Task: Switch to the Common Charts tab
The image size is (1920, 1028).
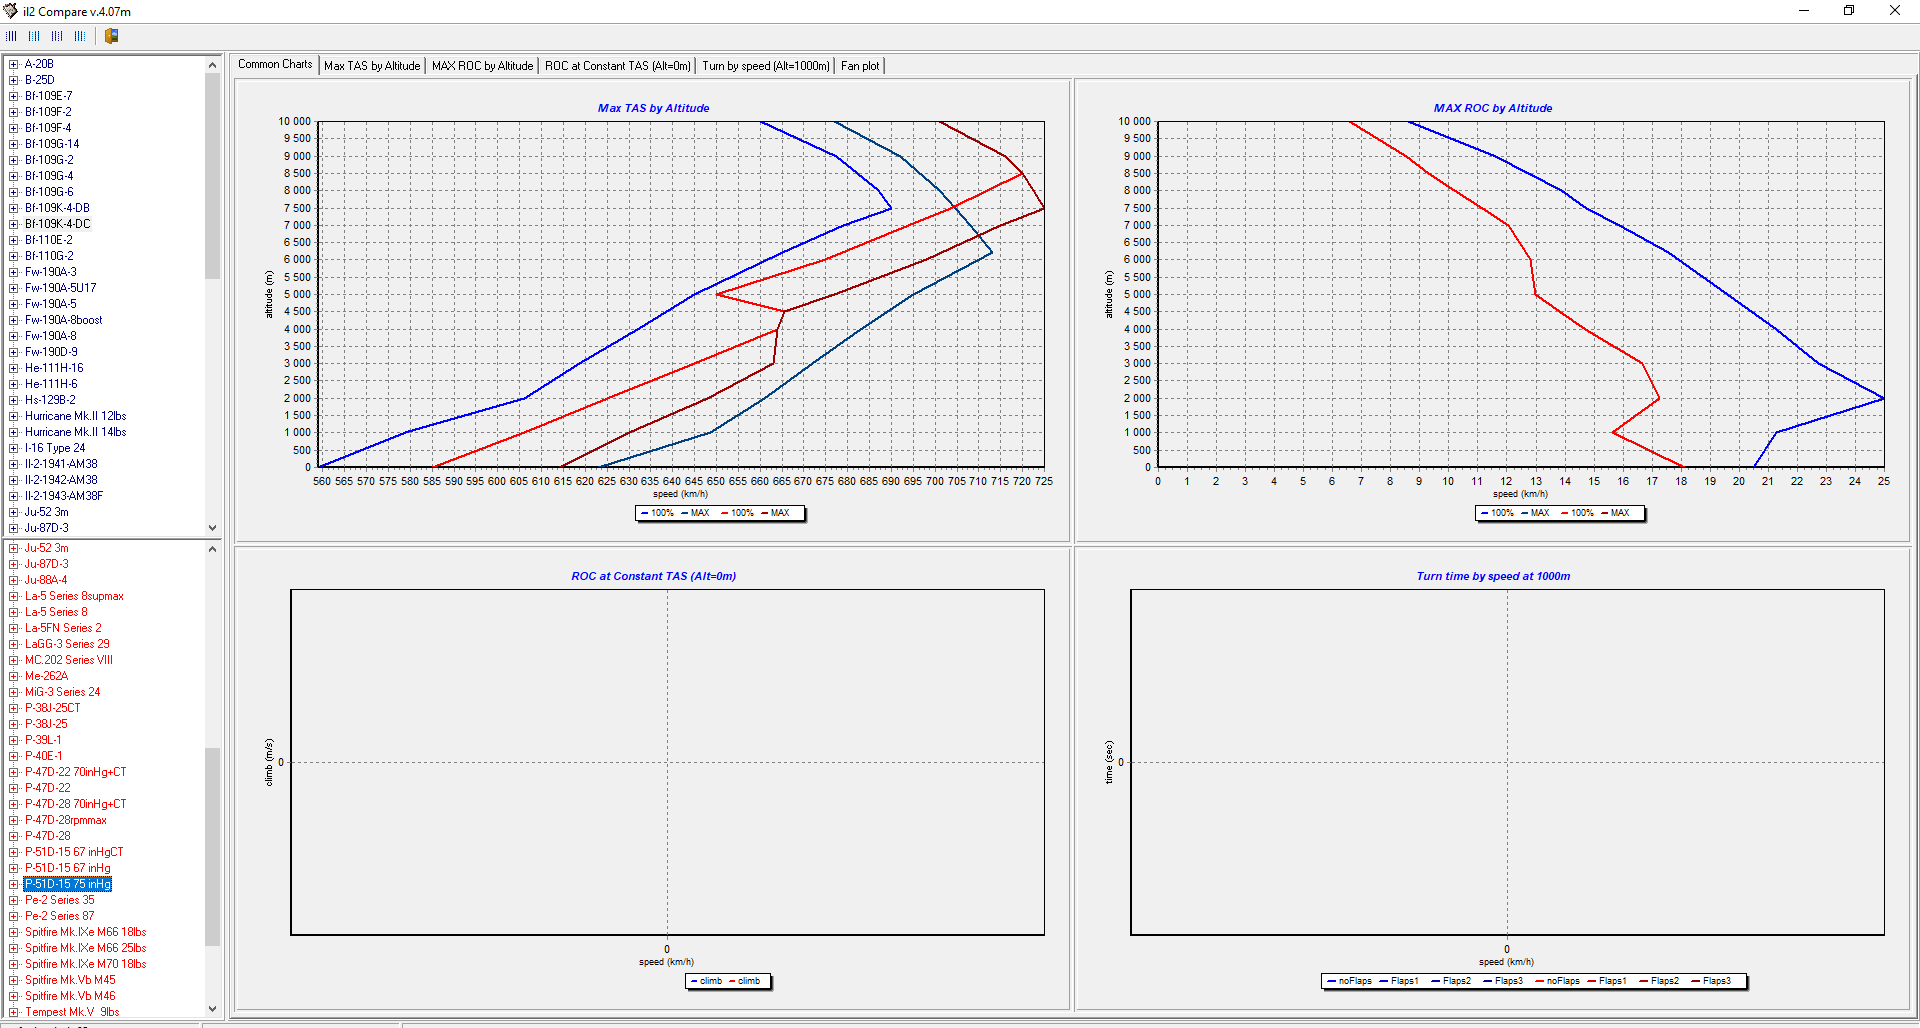Action: (275, 64)
